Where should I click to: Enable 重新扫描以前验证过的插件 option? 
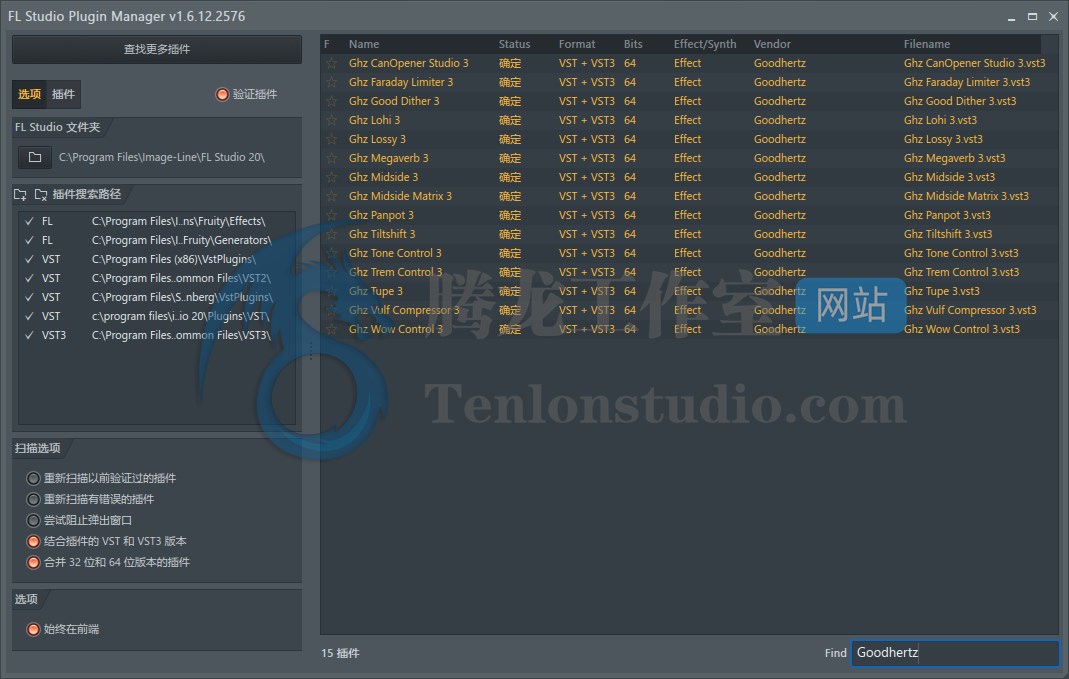click(33, 479)
